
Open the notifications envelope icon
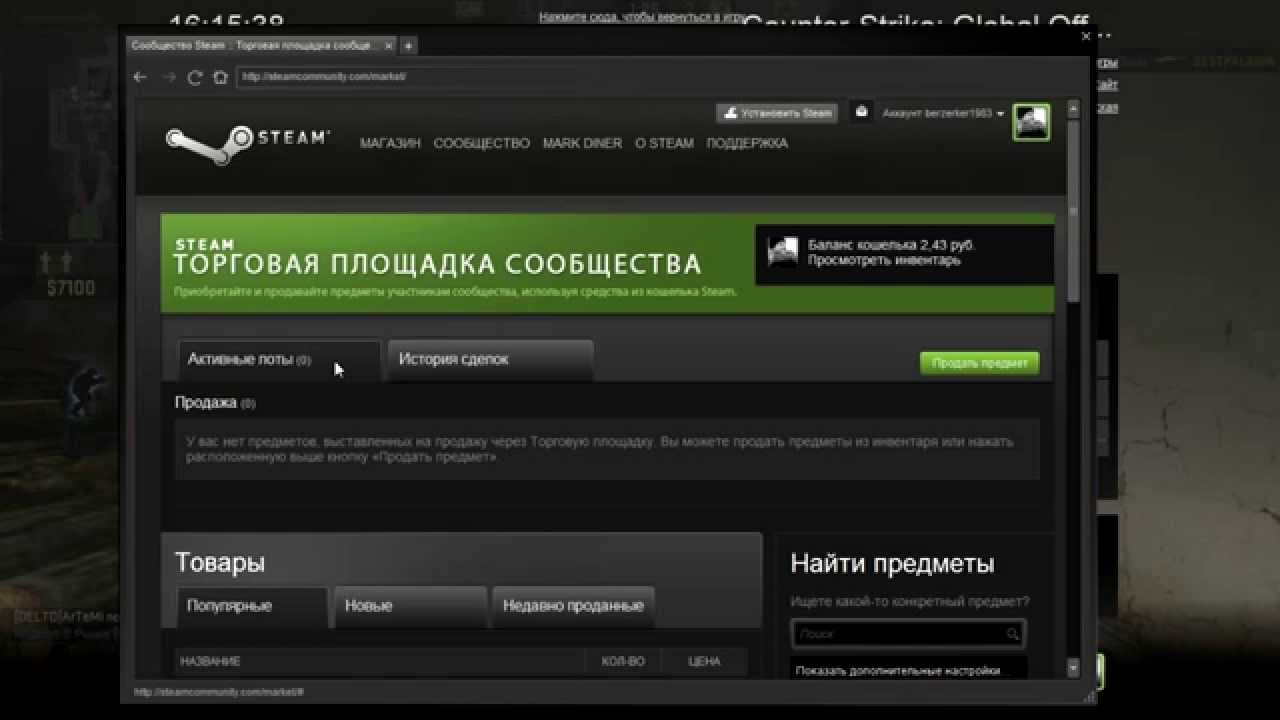coord(861,112)
